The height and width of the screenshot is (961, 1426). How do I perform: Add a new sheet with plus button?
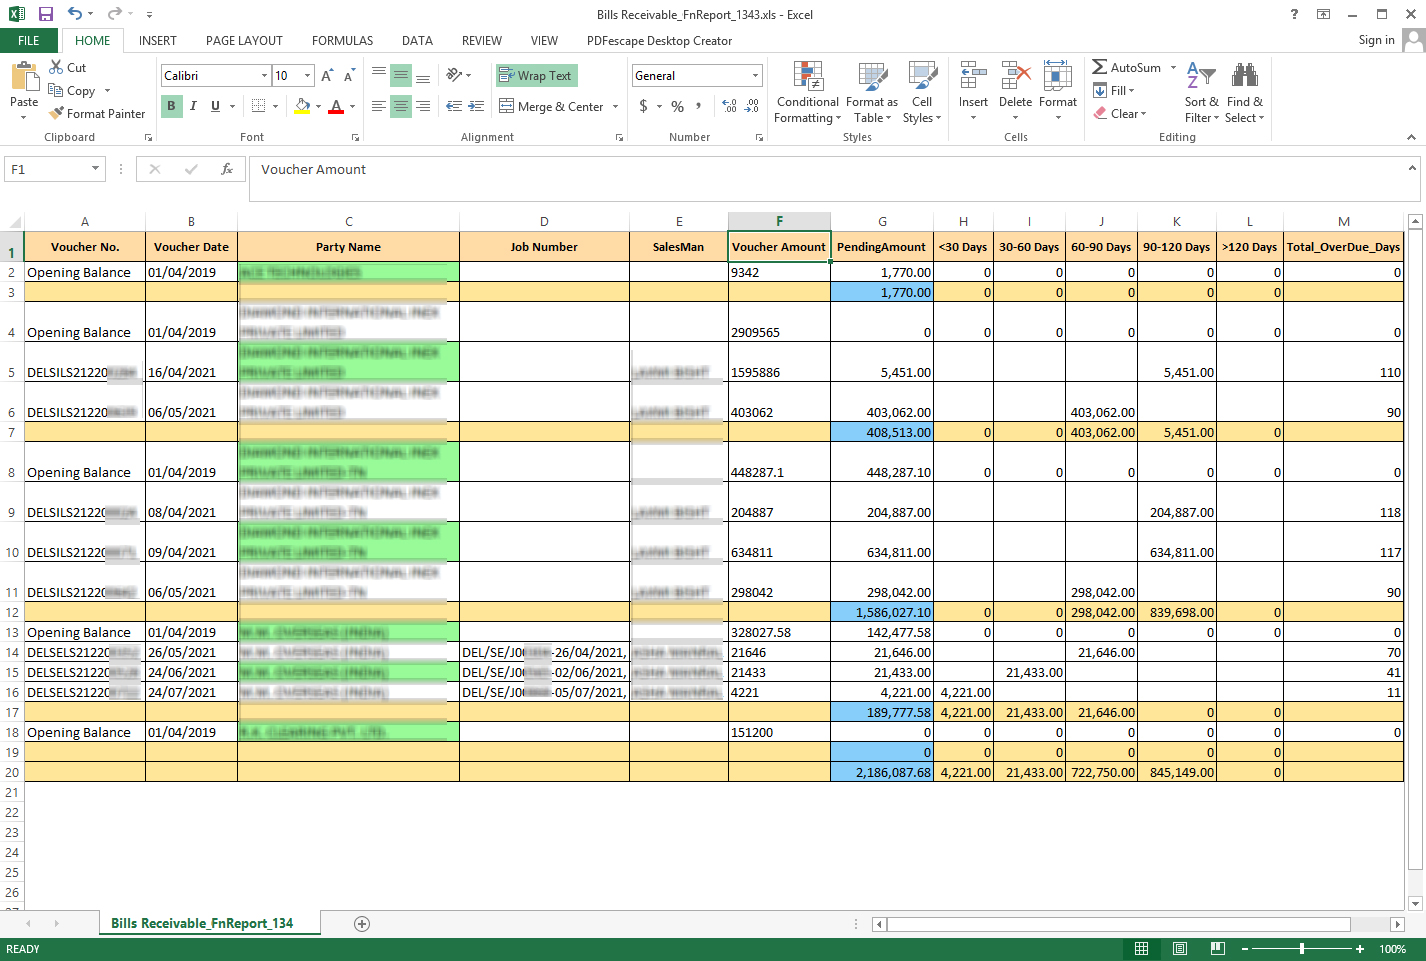(x=362, y=924)
